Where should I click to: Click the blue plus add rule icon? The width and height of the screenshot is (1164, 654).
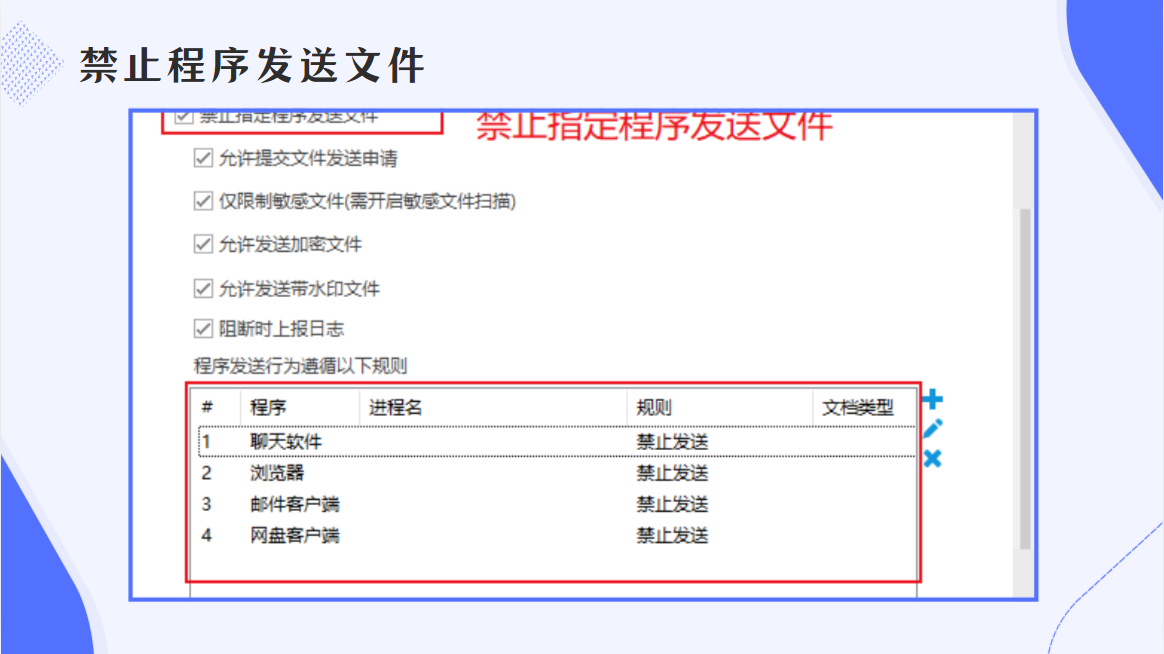click(x=932, y=399)
